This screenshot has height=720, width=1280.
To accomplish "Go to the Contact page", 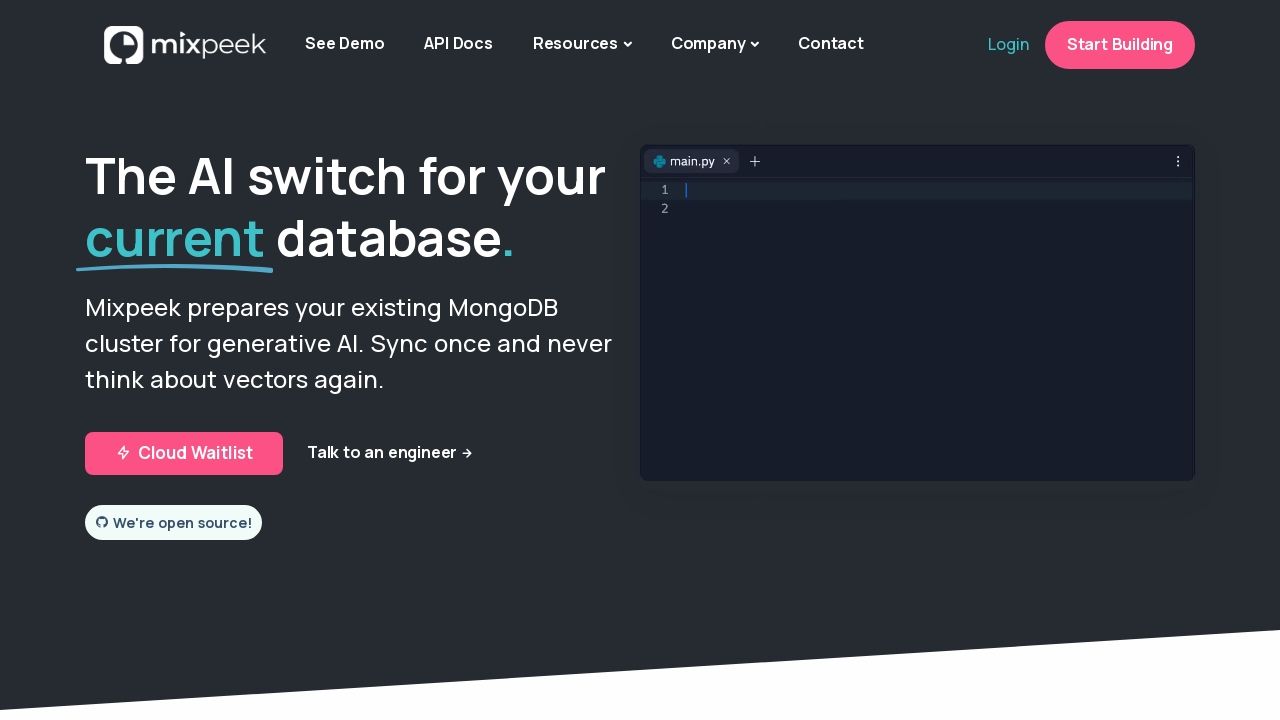I will pyautogui.click(x=831, y=43).
